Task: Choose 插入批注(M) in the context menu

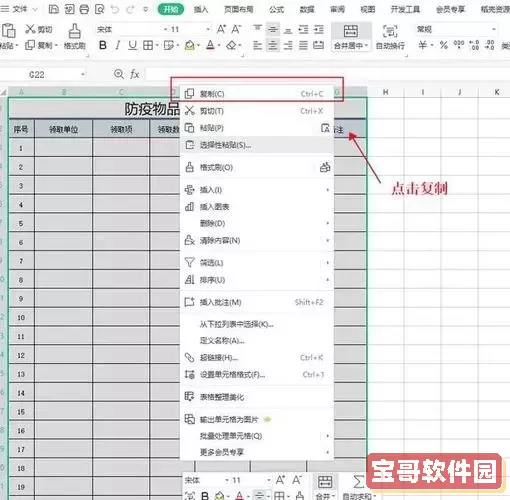Action: (x=257, y=302)
